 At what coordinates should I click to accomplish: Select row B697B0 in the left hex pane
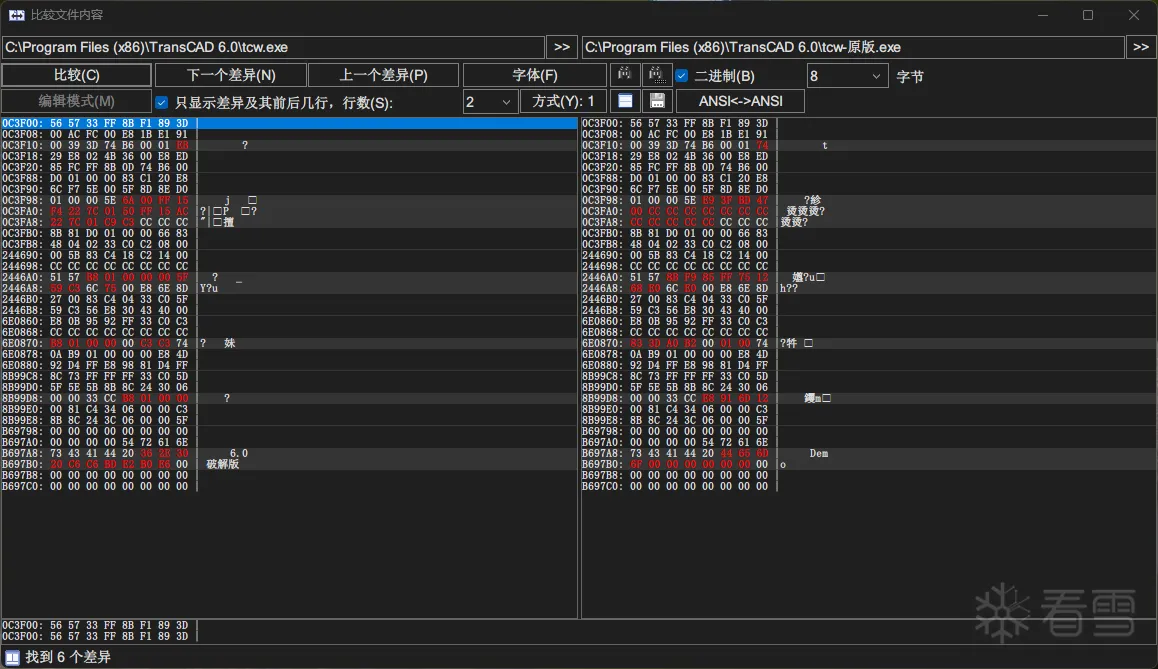[290, 464]
